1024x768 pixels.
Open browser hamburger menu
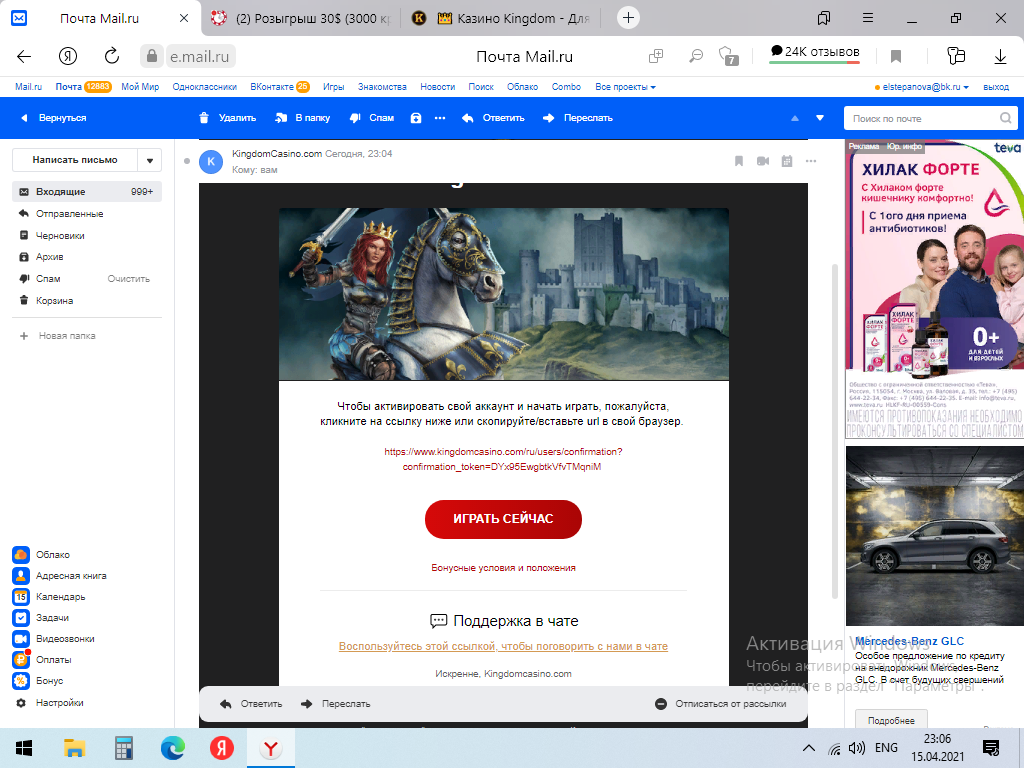[x=868, y=18]
